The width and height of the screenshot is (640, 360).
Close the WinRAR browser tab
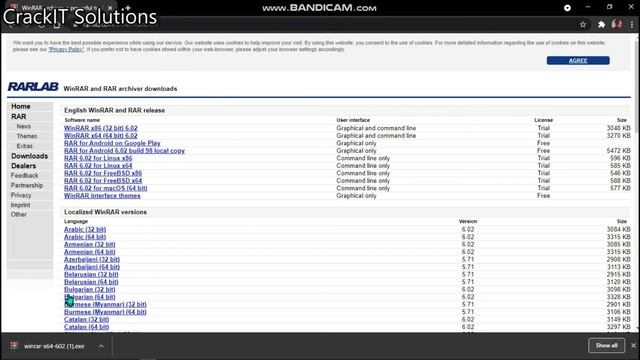110,8
